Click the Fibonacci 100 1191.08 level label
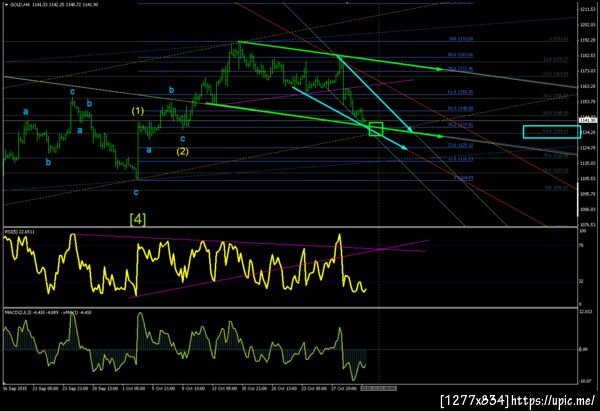Image resolution: width=600 pixels, height=411 pixels. (461, 39)
